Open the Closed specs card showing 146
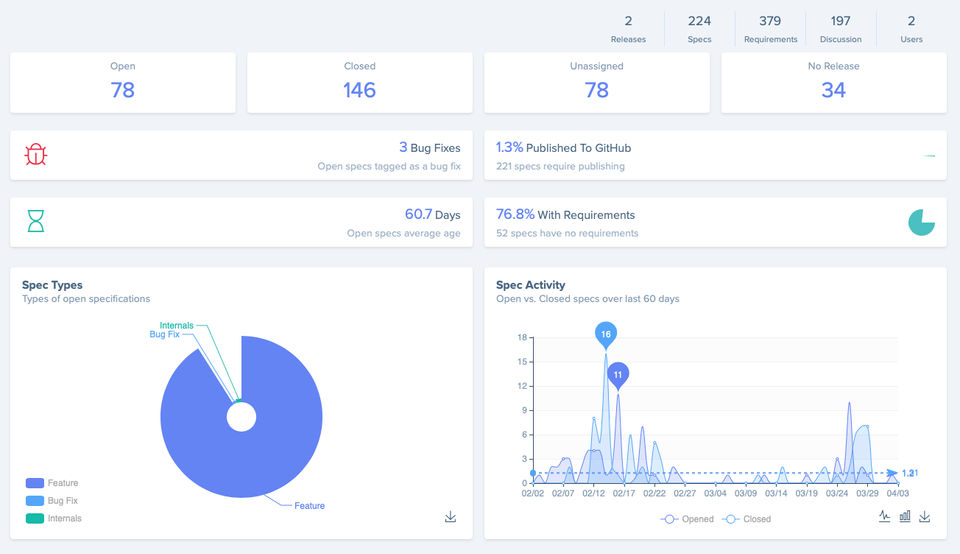The height and width of the screenshot is (554, 960). coord(359,83)
